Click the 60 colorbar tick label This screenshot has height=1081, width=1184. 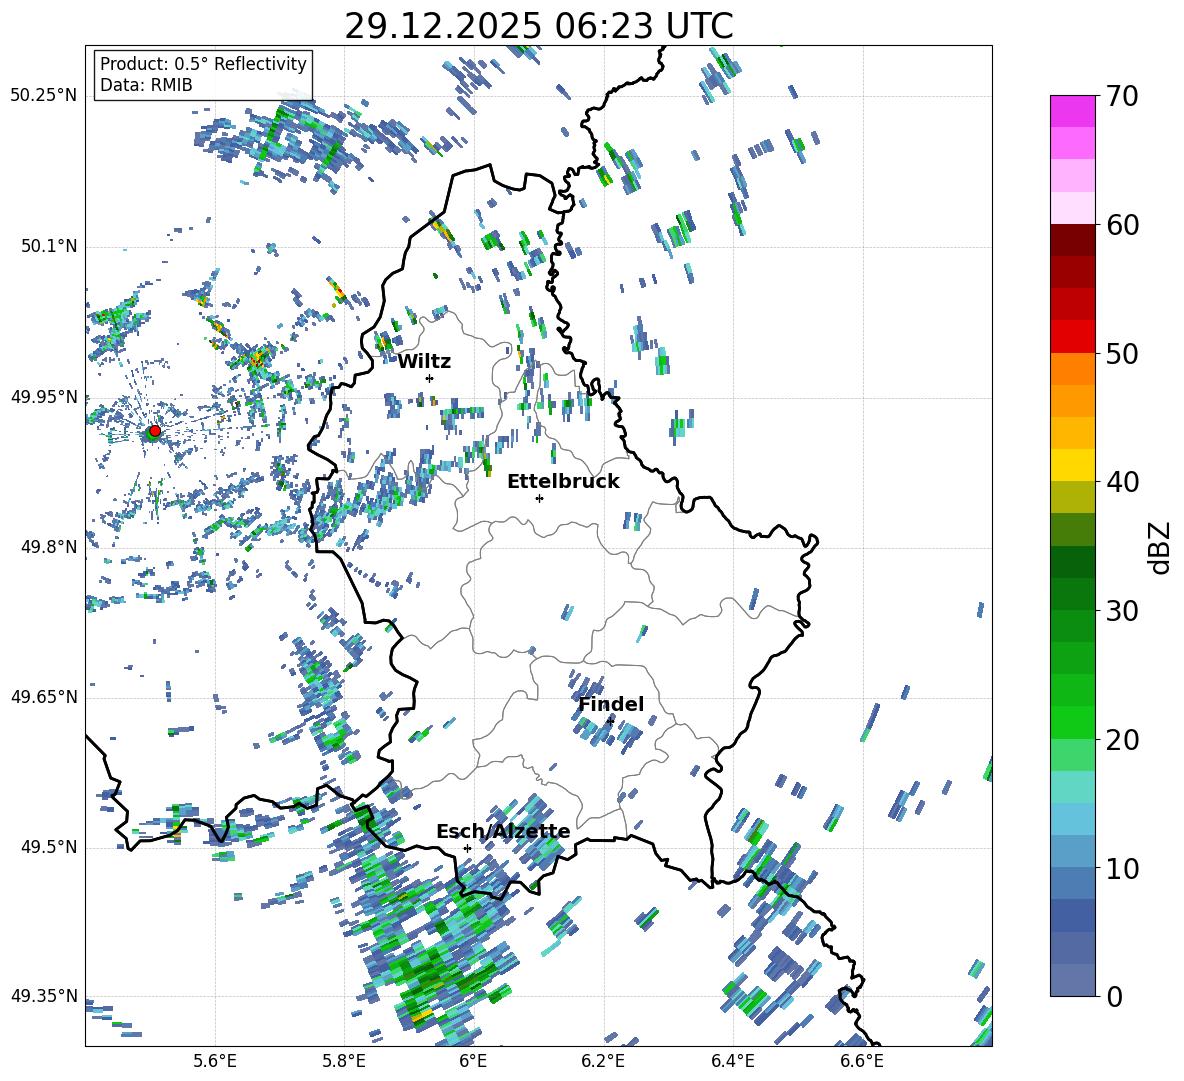pyautogui.click(x=1122, y=225)
